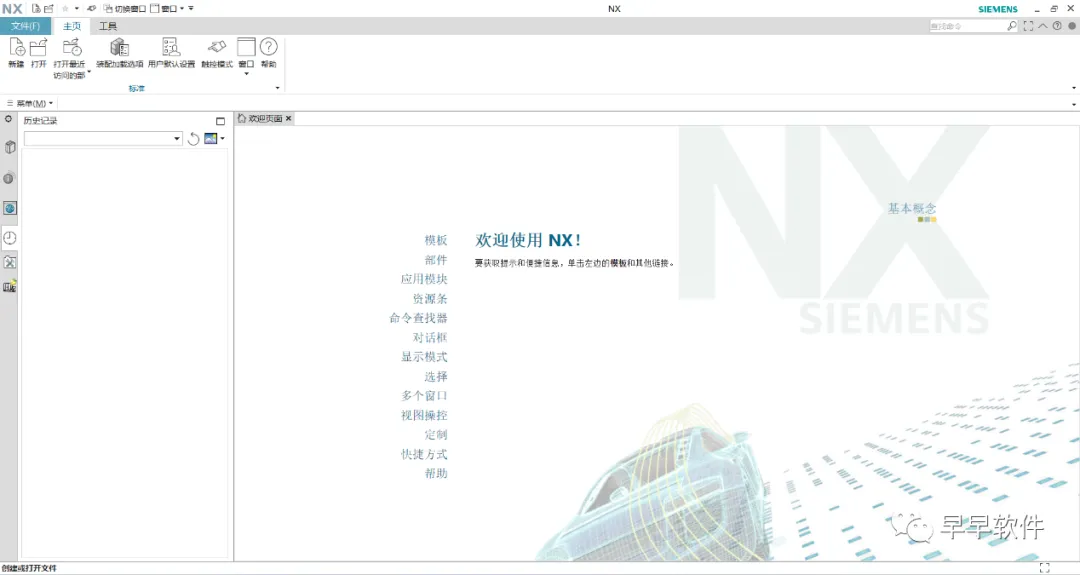This screenshot has width=1080, height=575.
Task: Open the 窗口 dropdown in quick-access bar
Action: click(167, 9)
